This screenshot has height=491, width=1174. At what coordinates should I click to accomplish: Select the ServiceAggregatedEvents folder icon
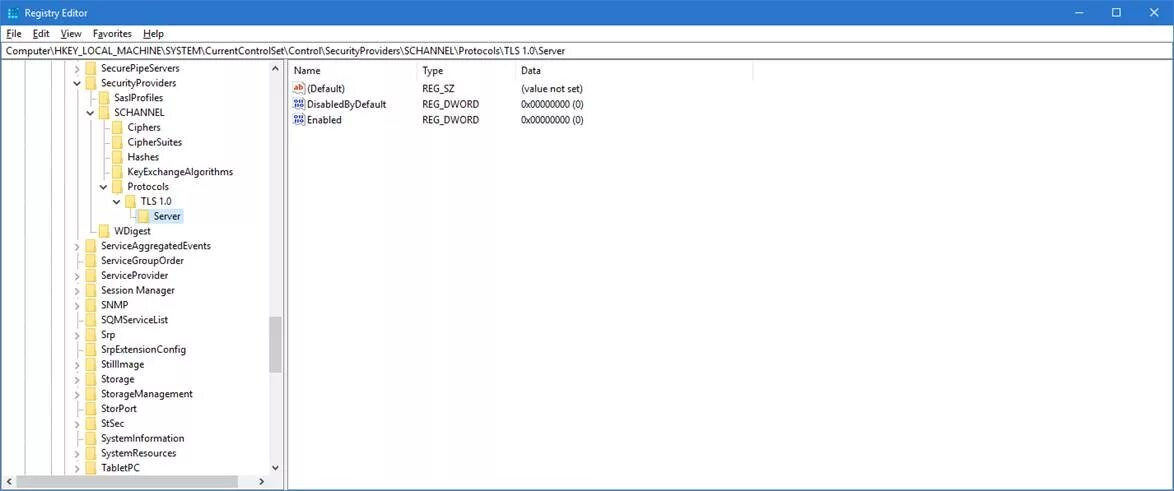coord(91,246)
